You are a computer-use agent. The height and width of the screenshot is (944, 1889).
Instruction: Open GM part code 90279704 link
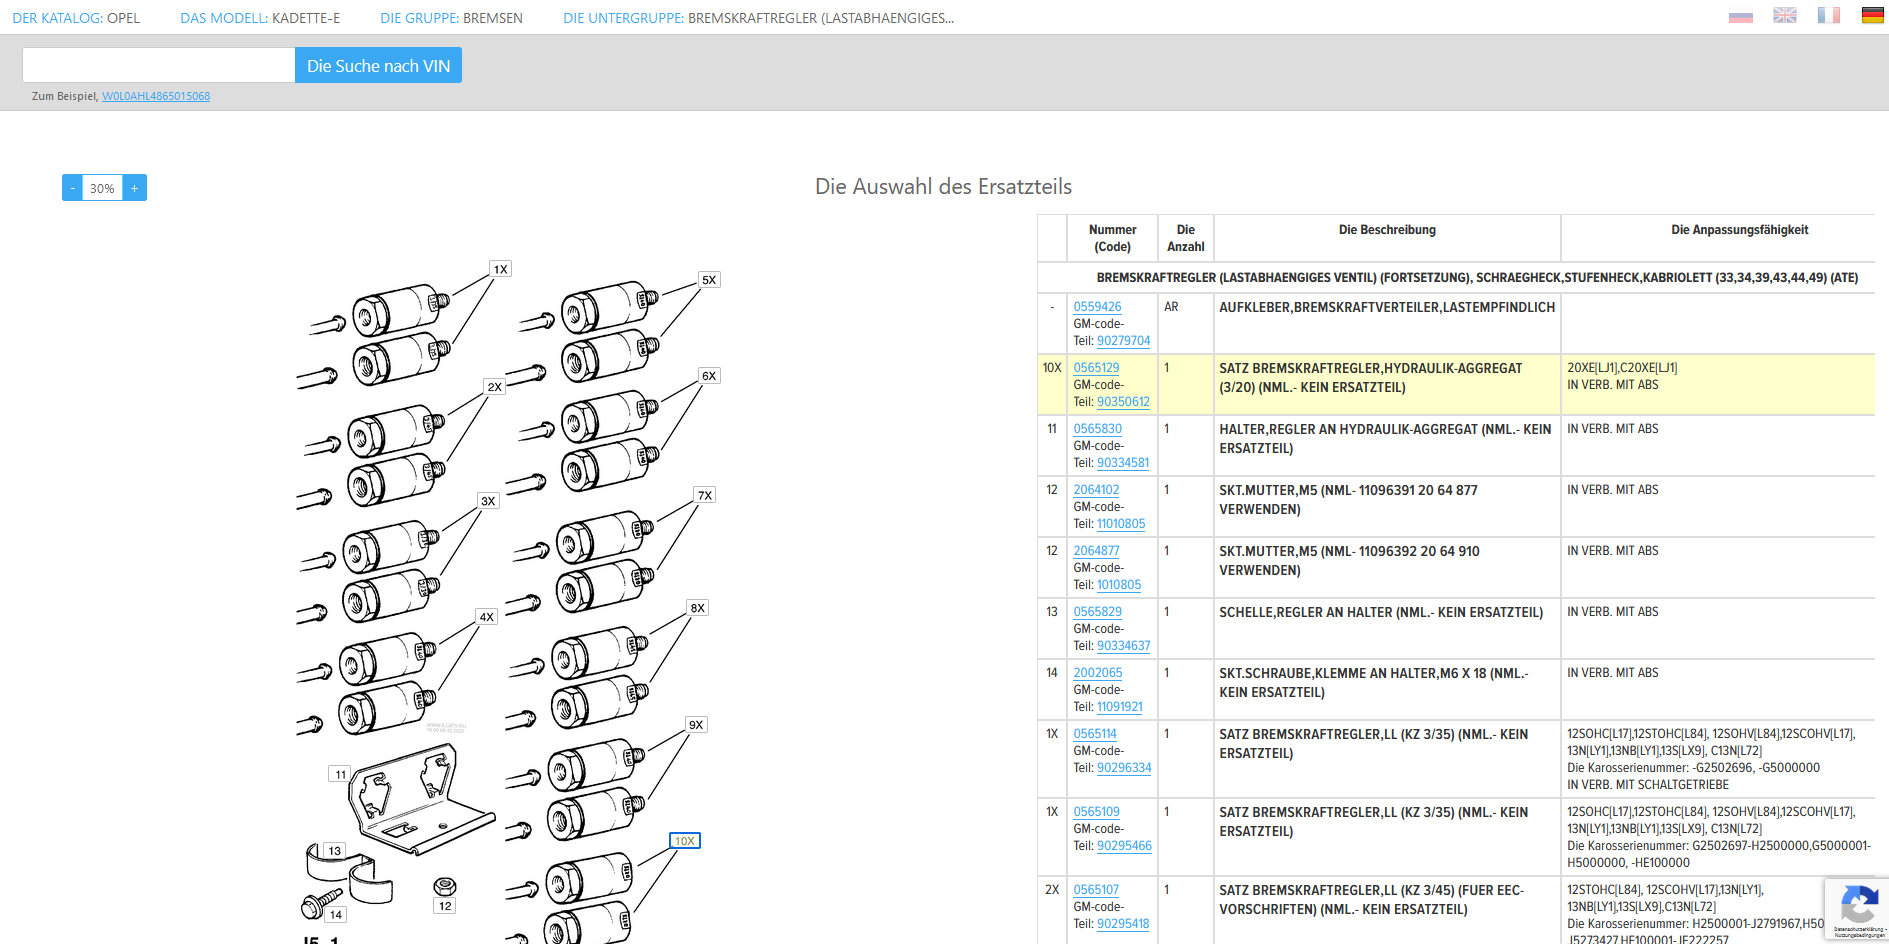(x=1123, y=341)
